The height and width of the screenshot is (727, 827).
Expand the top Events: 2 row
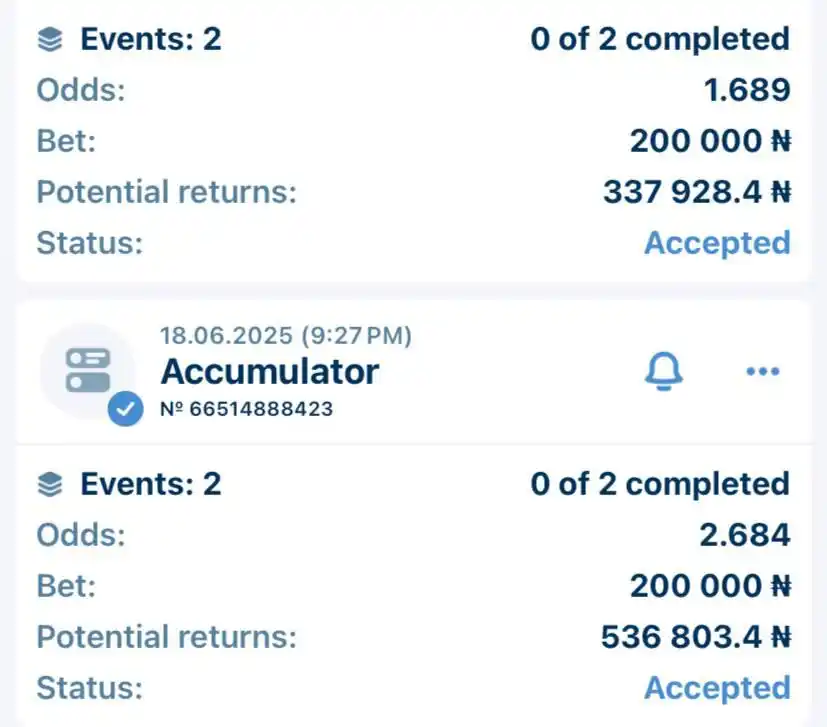(x=414, y=40)
